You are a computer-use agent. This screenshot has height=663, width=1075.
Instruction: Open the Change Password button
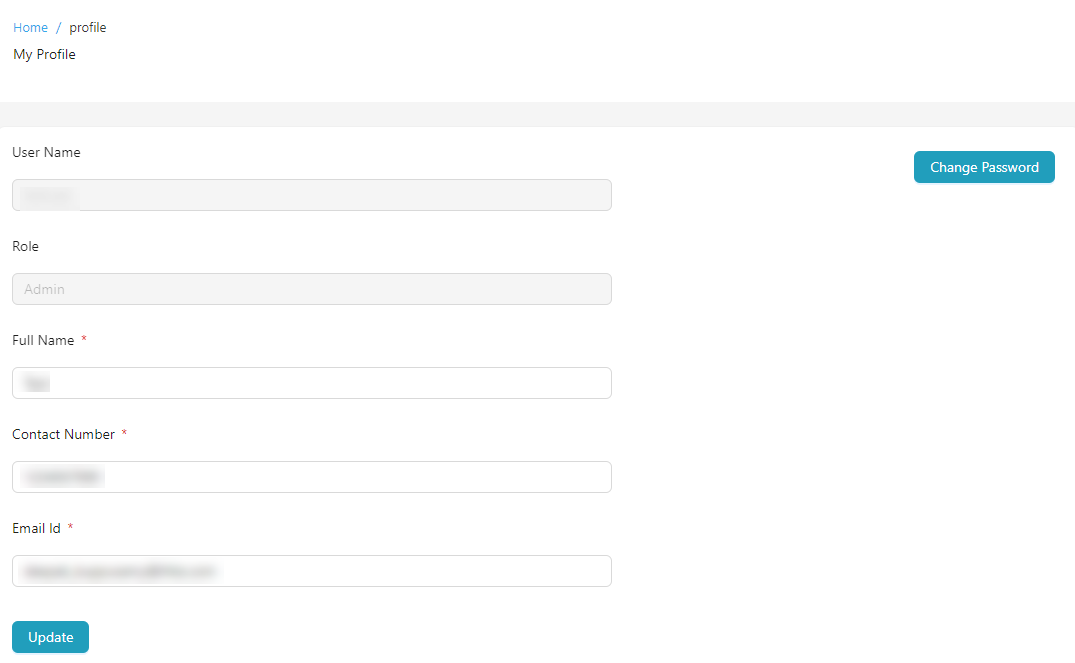[x=983, y=168]
